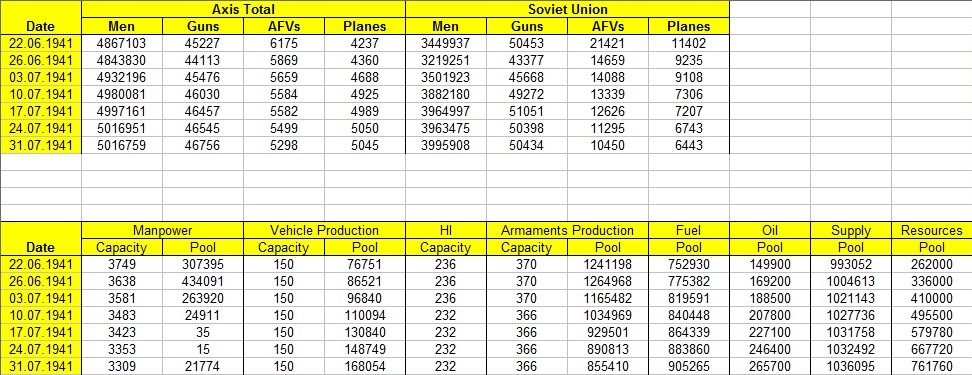Select Manpower Pool value 35

click(x=203, y=332)
